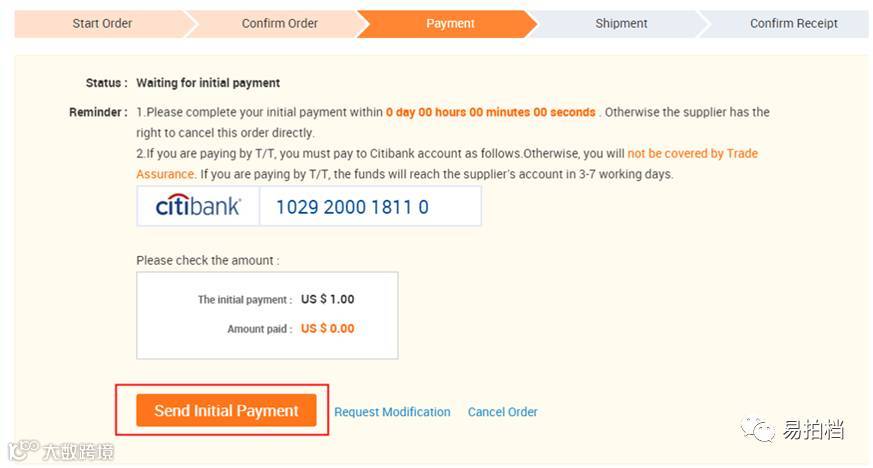Select the Confirm Order step
873x468 pixels.
279,23
